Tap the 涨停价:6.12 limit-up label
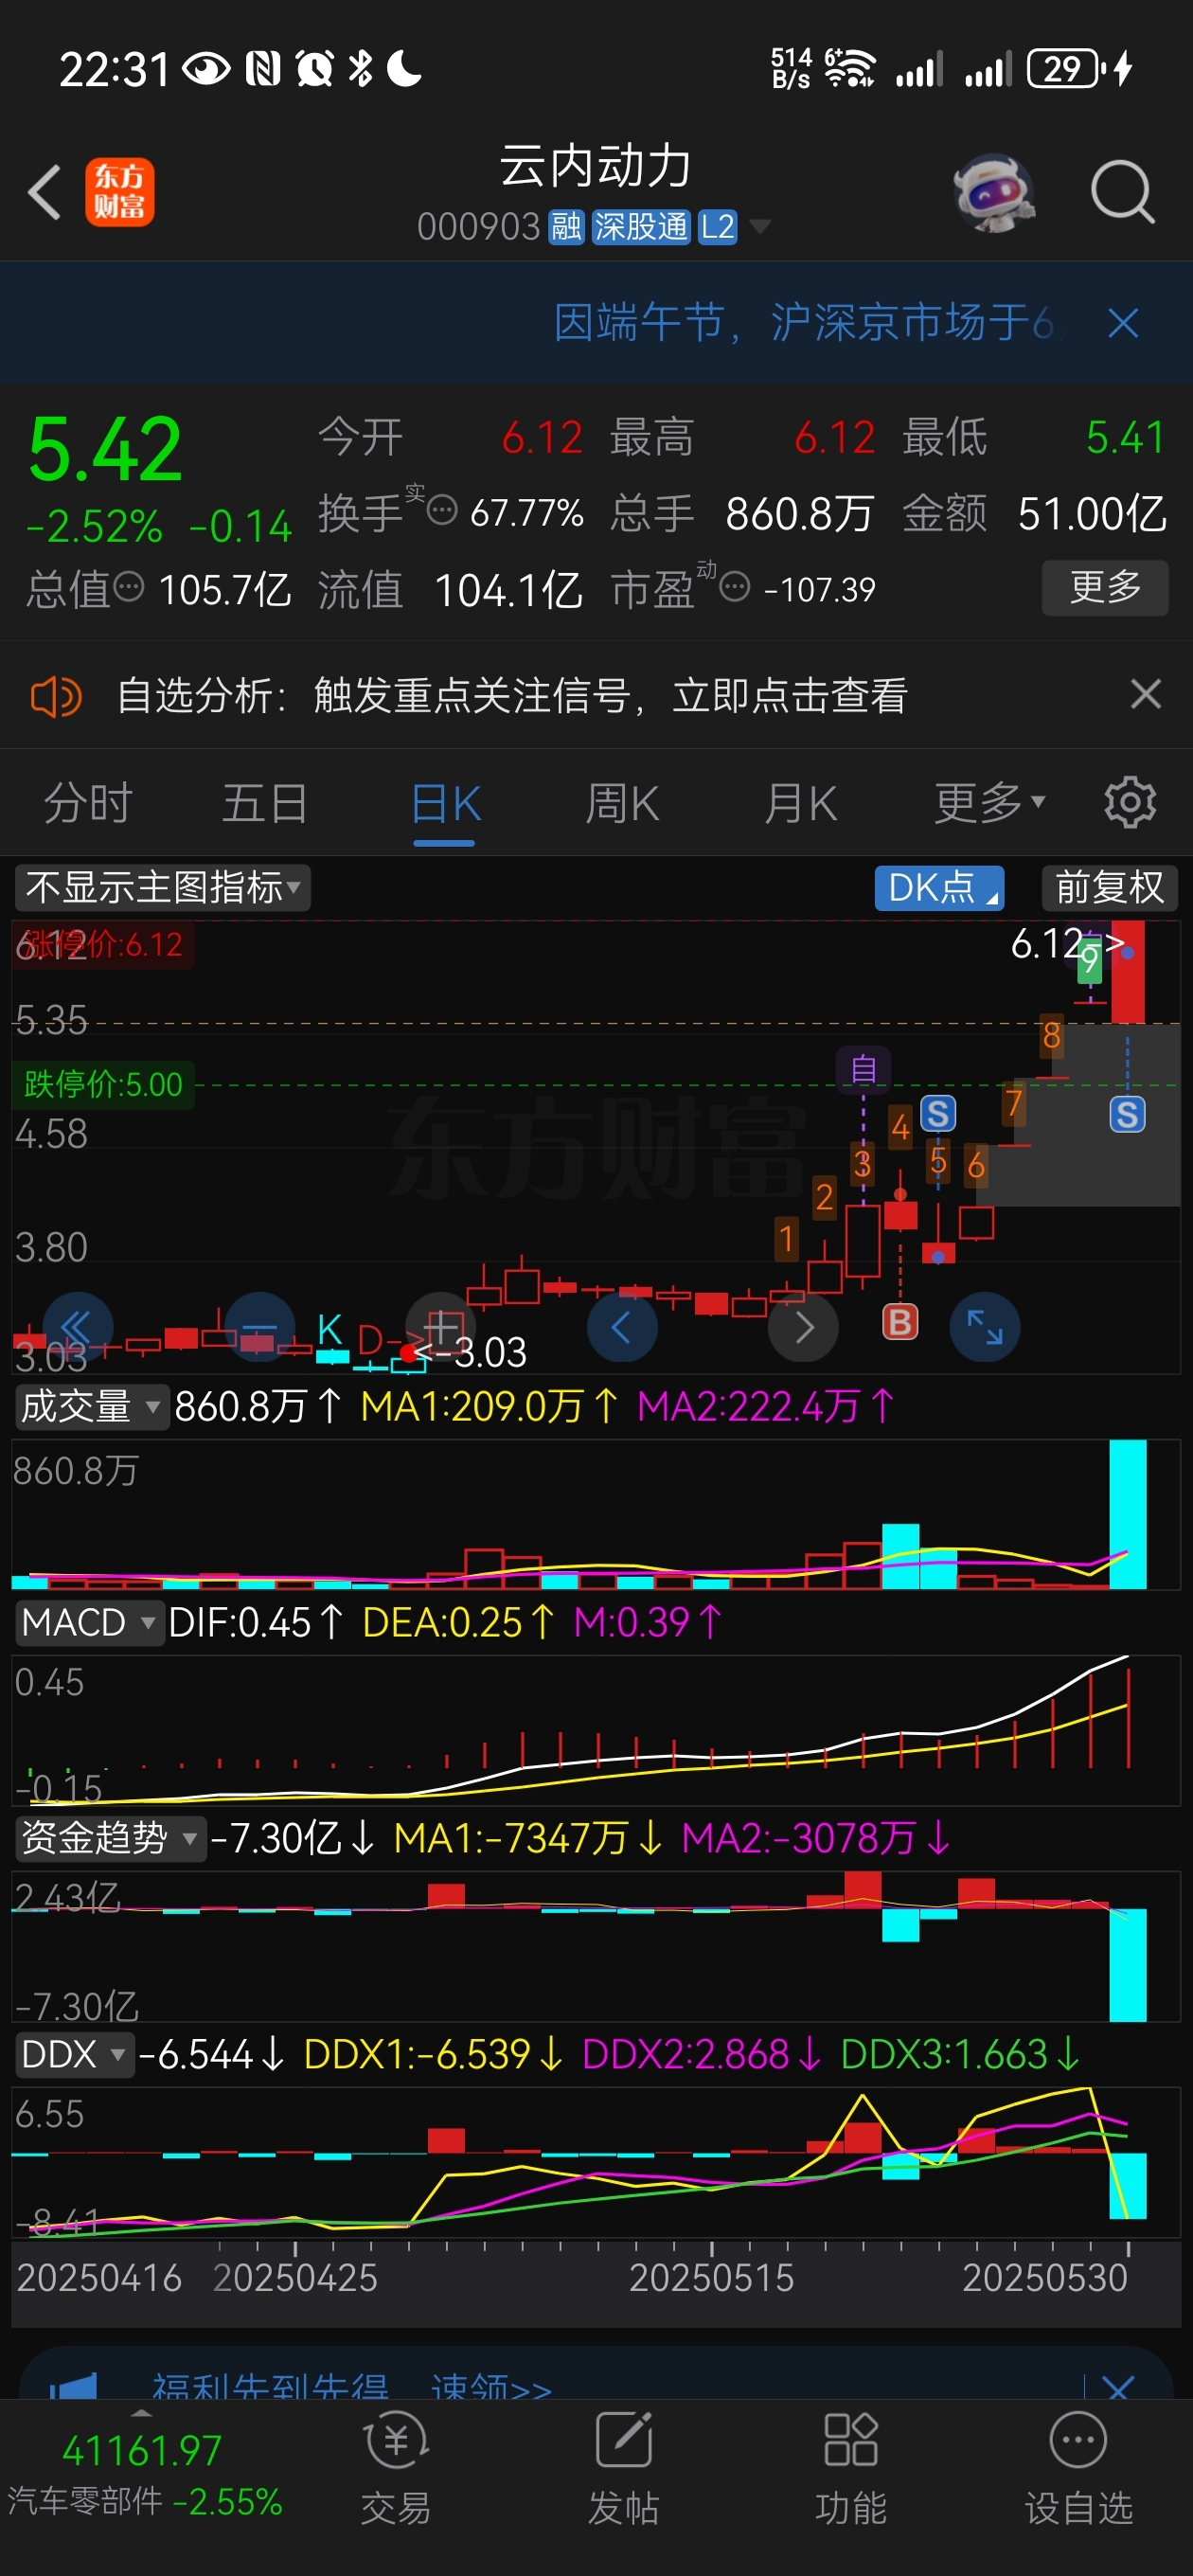Viewport: 1193px width, 2576px height. pyautogui.click(x=103, y=944)
